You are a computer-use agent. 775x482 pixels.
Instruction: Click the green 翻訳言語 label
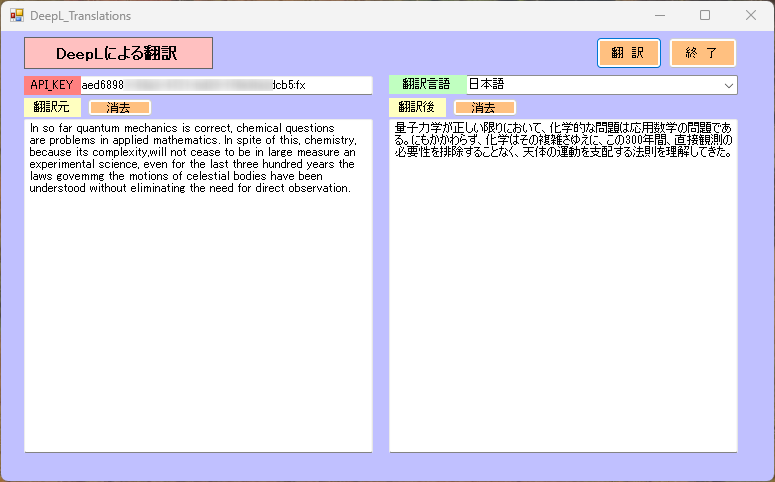click(x=427, y=86)
